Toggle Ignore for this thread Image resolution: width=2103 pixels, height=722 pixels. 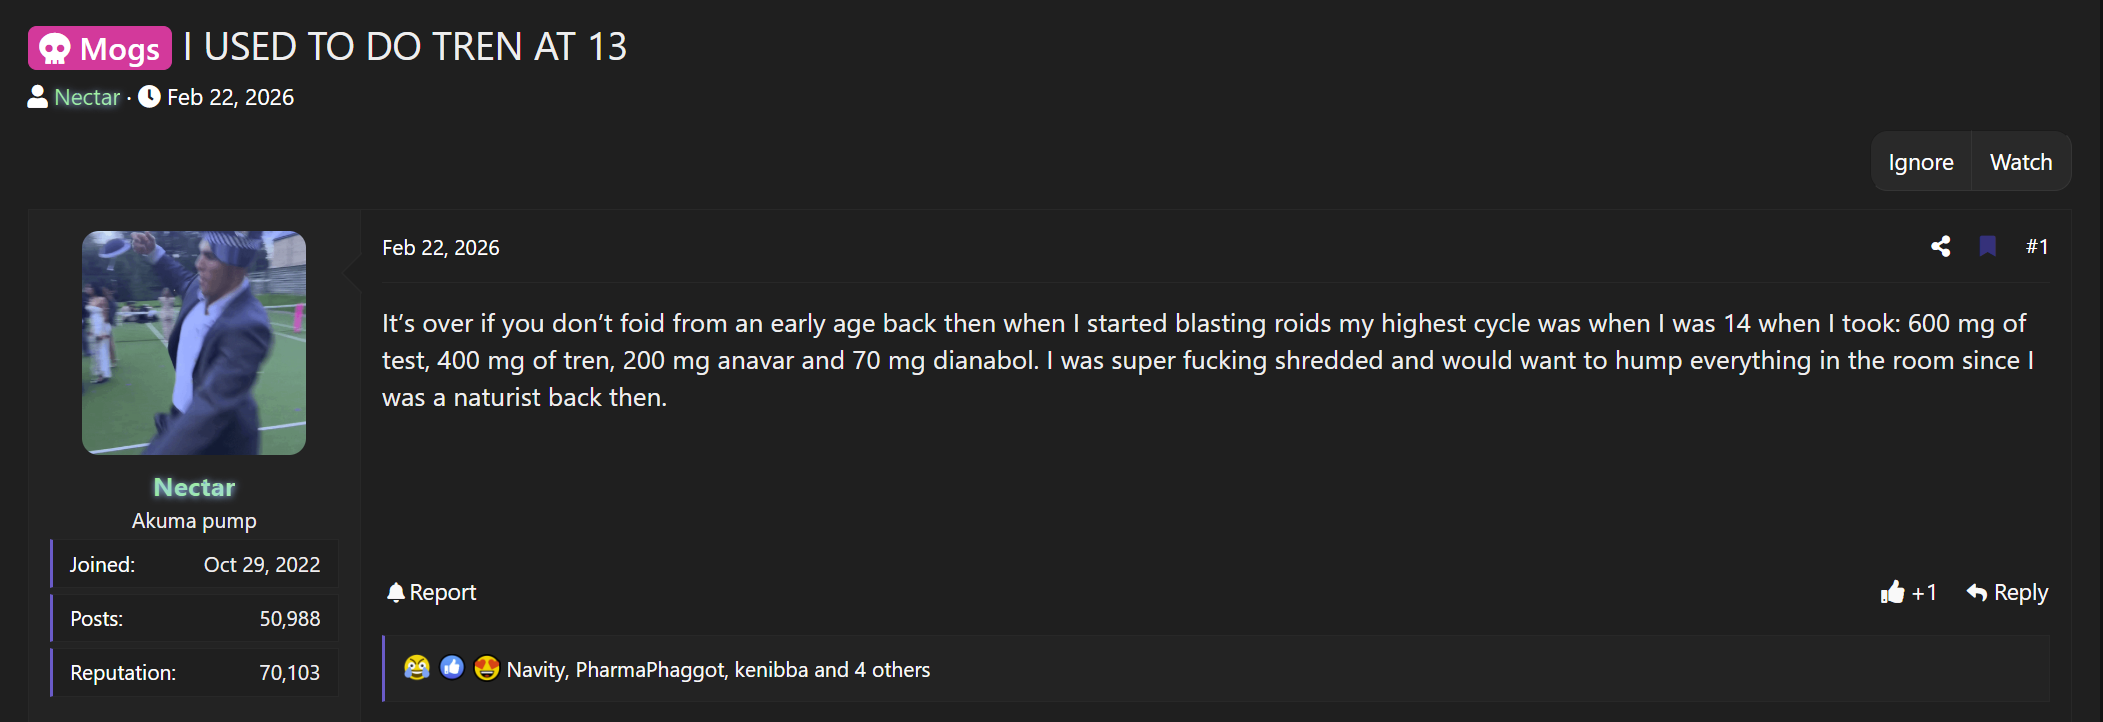(x=1920, y=161)
